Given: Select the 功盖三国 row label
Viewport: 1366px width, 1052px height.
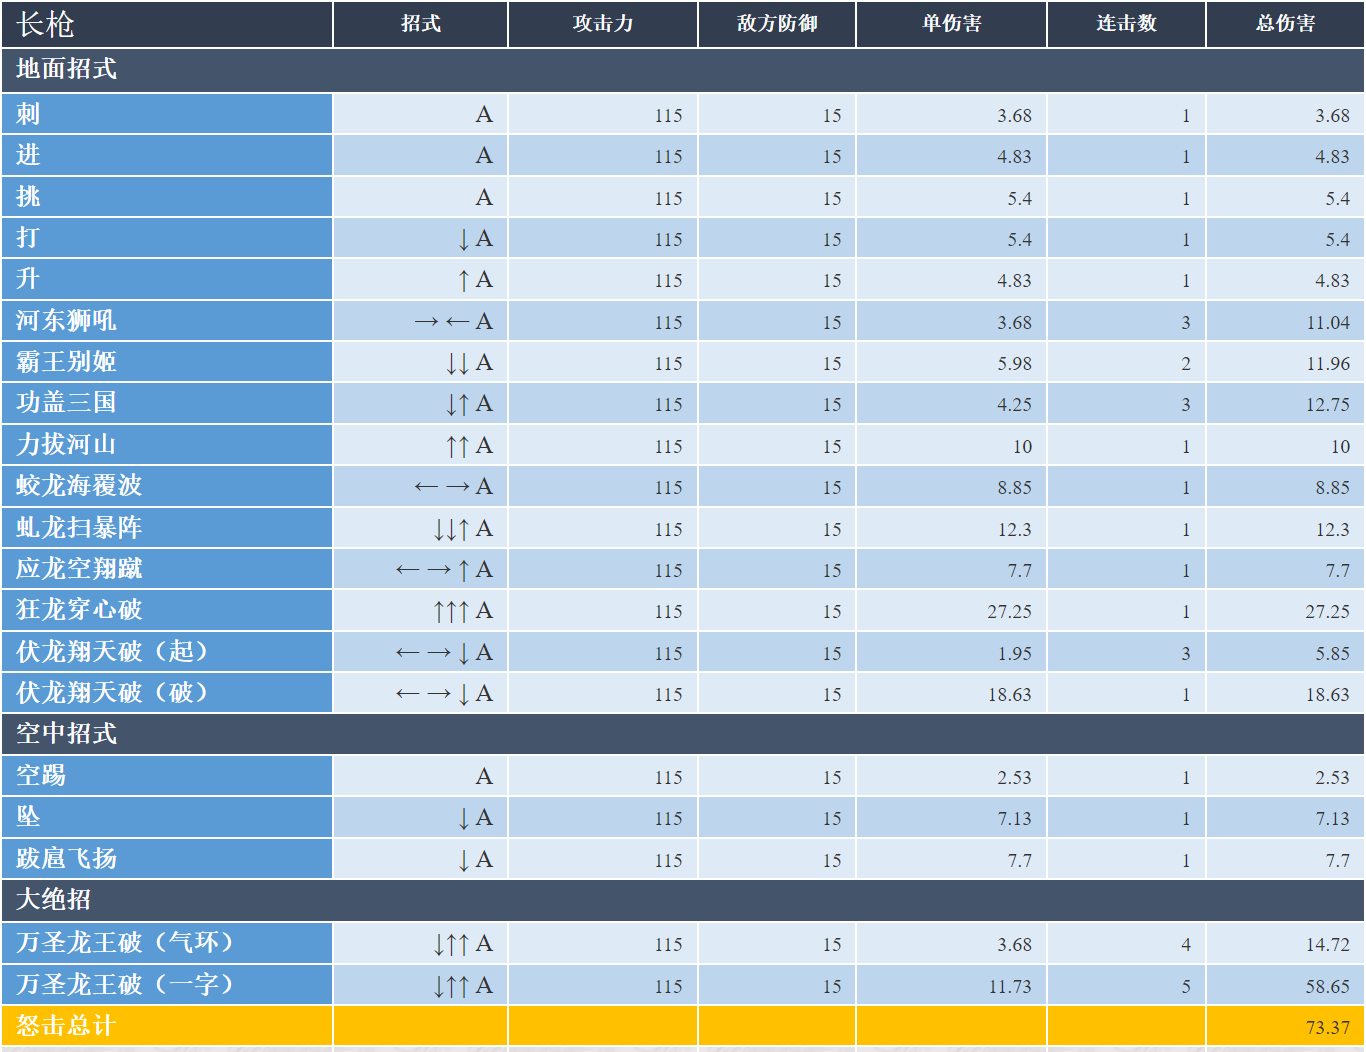Looking at the screenshot, I should pyautogui.click(x=167, y=403).
